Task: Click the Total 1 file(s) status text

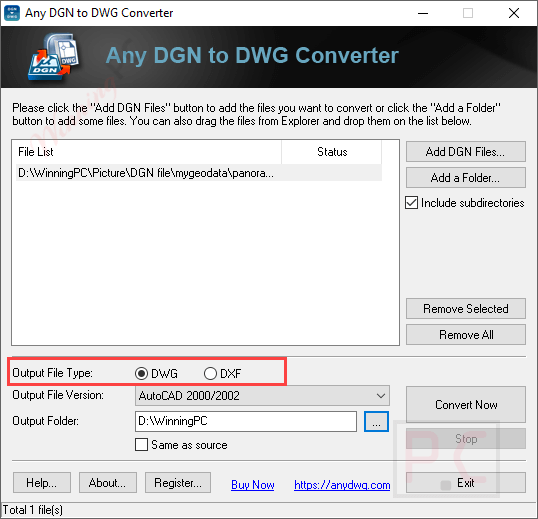Action: click(x=33, y=510)
